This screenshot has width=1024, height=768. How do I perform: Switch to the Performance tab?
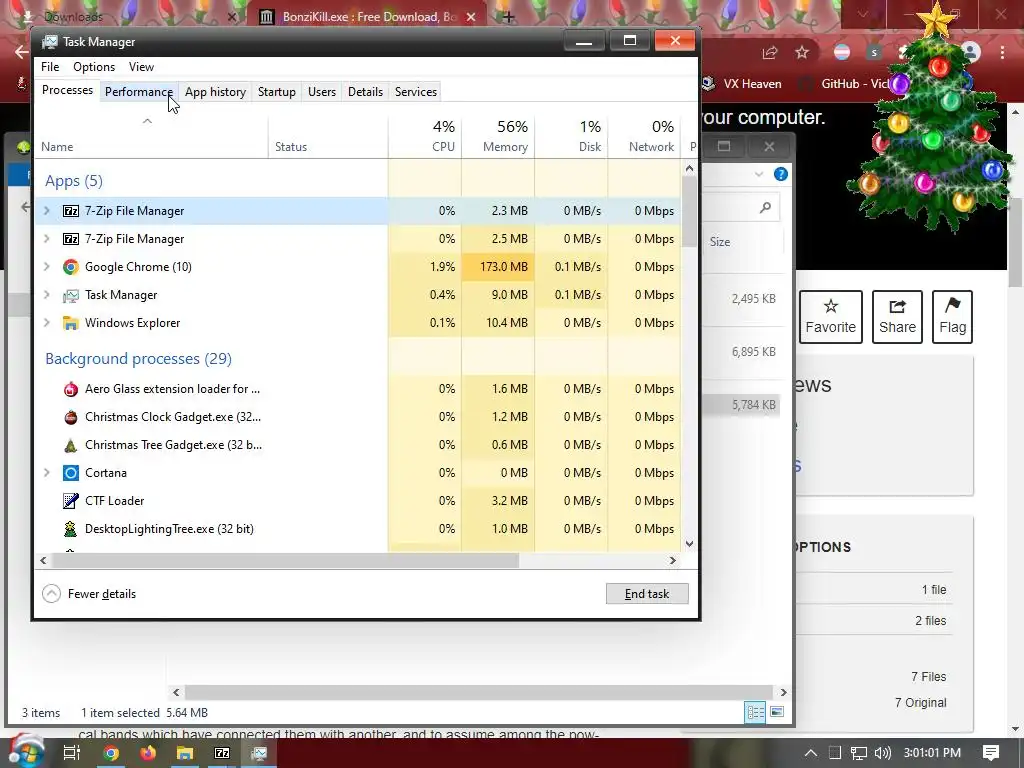coord(138,91)
